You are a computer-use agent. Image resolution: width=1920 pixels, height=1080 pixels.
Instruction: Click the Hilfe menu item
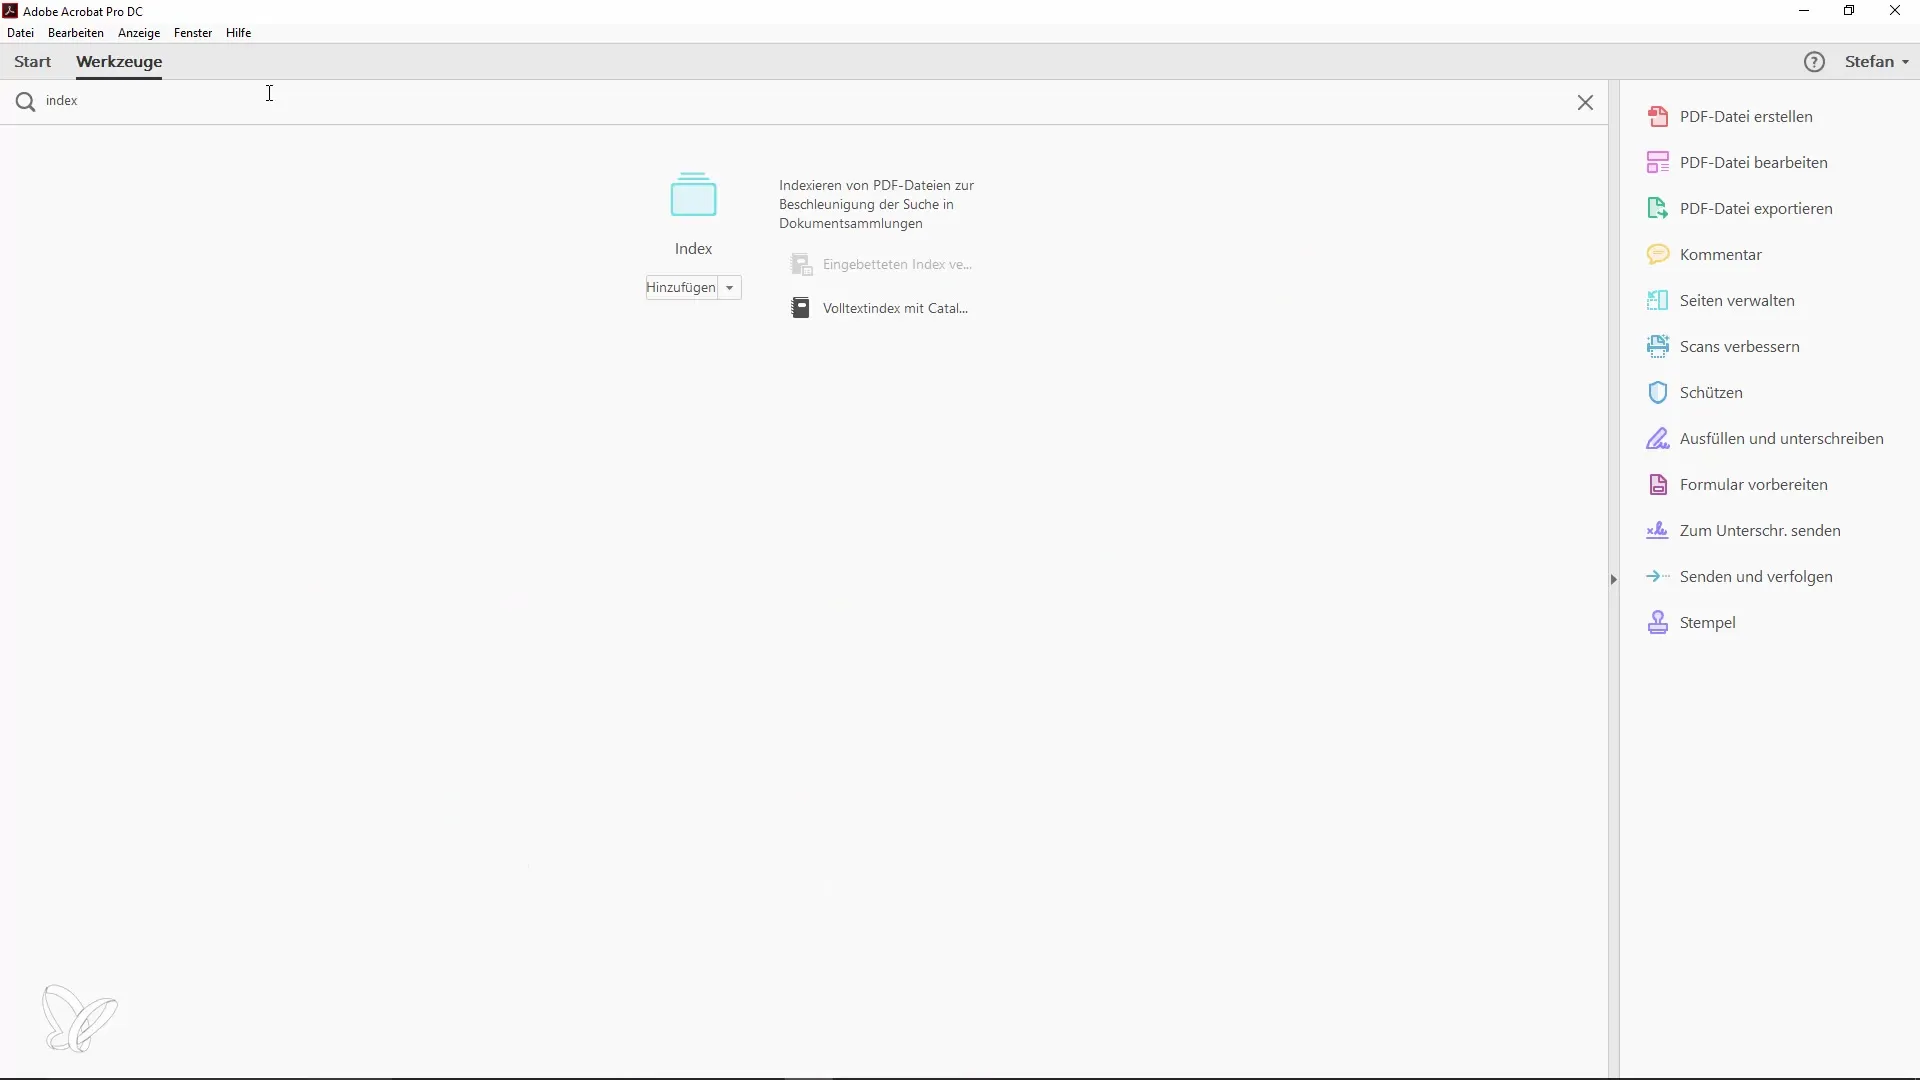(x=239, y=32)
